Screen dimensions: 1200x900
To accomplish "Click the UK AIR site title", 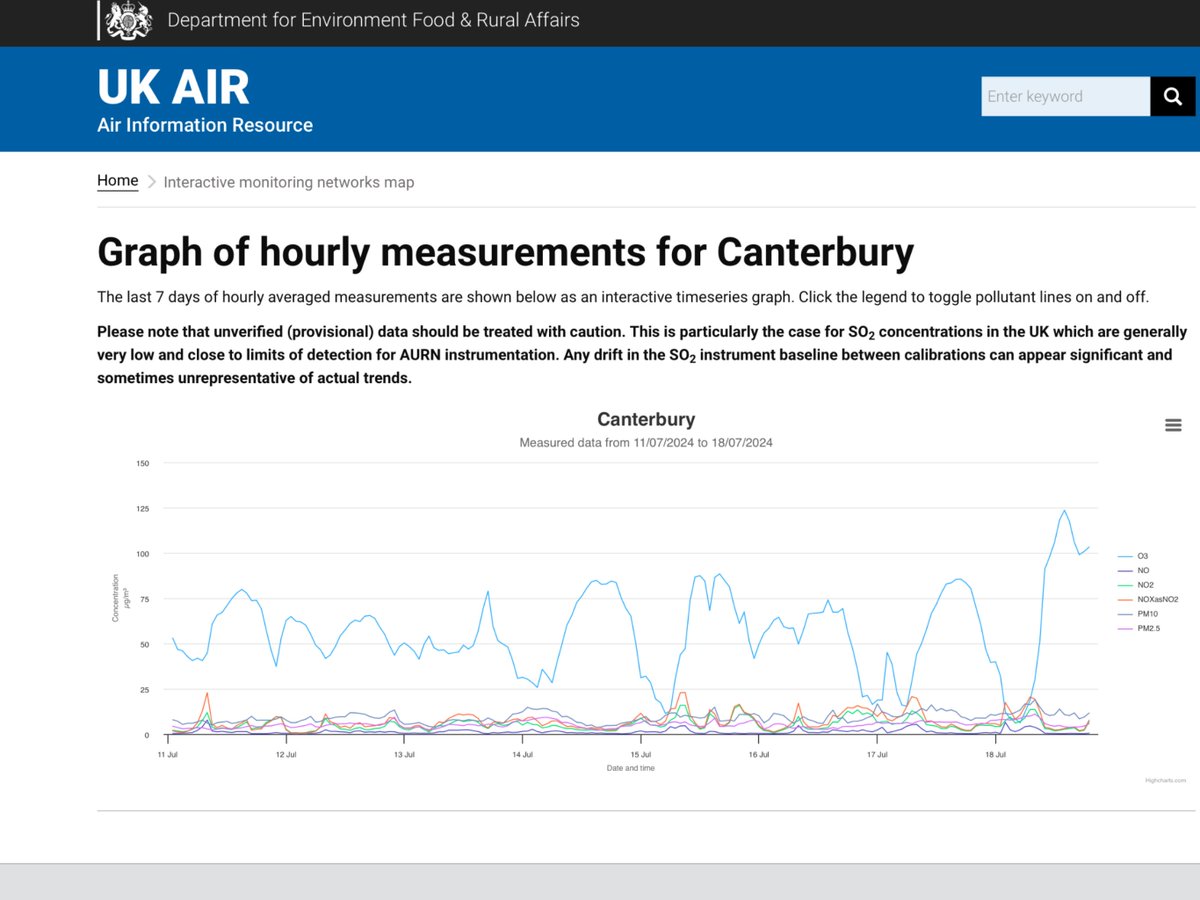I will (173, 87).
